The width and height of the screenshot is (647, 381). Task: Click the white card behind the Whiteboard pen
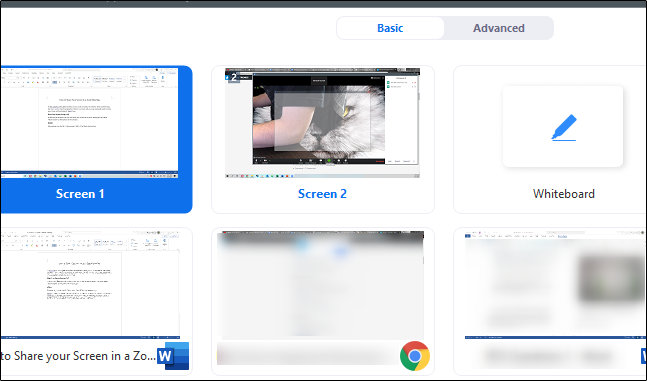(x=563, y=126)
